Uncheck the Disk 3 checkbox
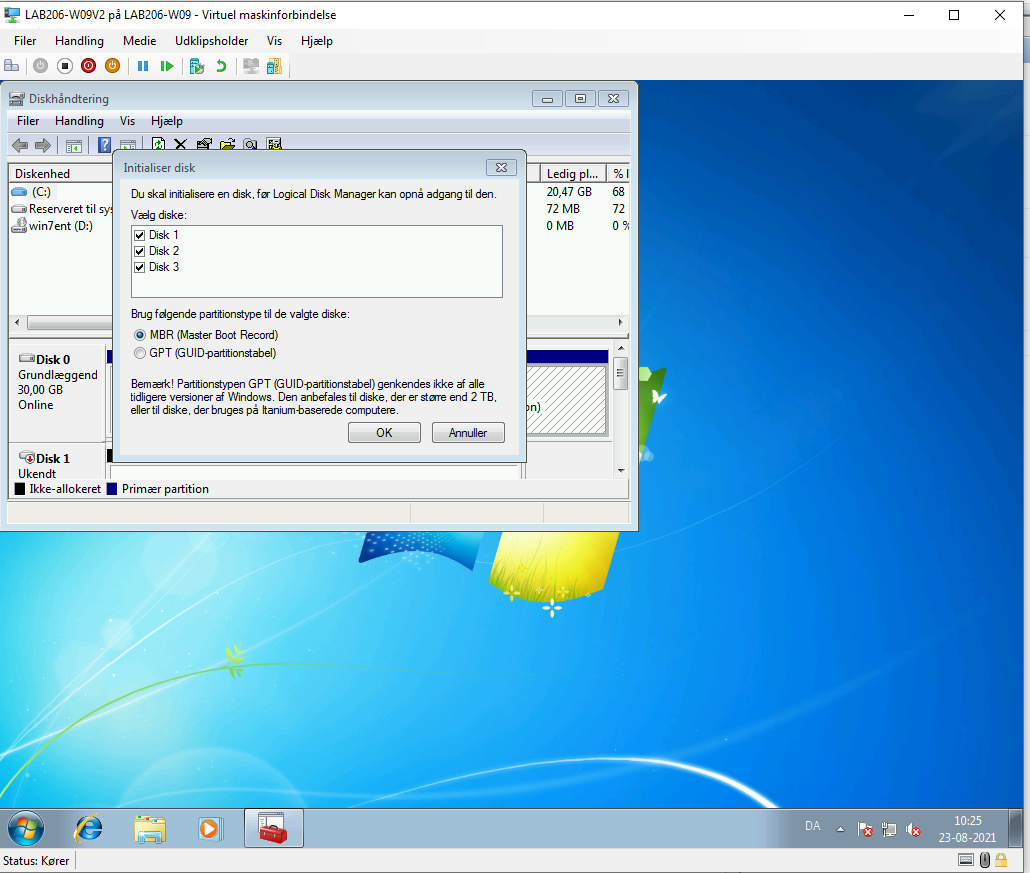Image resolution: width=1030 pixels, height=873 pixels. coord(139,267)
